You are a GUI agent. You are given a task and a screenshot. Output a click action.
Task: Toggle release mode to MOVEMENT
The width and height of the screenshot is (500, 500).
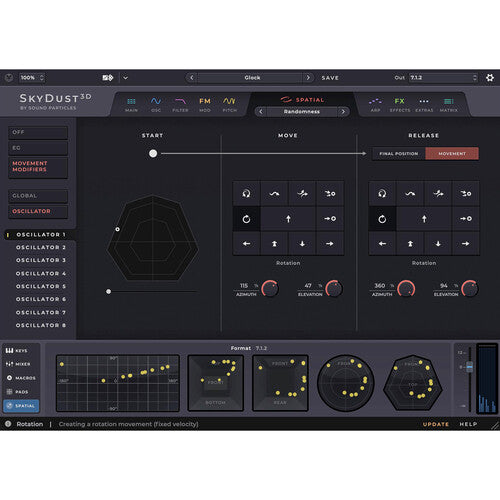452,154
